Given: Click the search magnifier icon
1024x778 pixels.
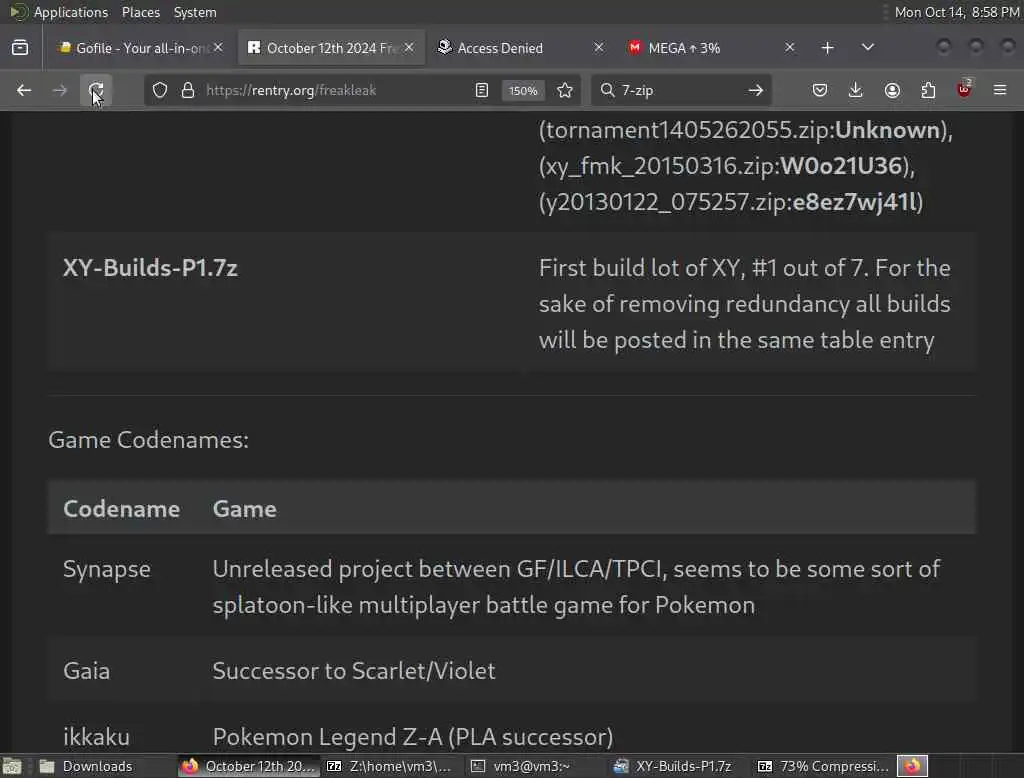Looking at the screenshot, I should (x=607, y=90).
